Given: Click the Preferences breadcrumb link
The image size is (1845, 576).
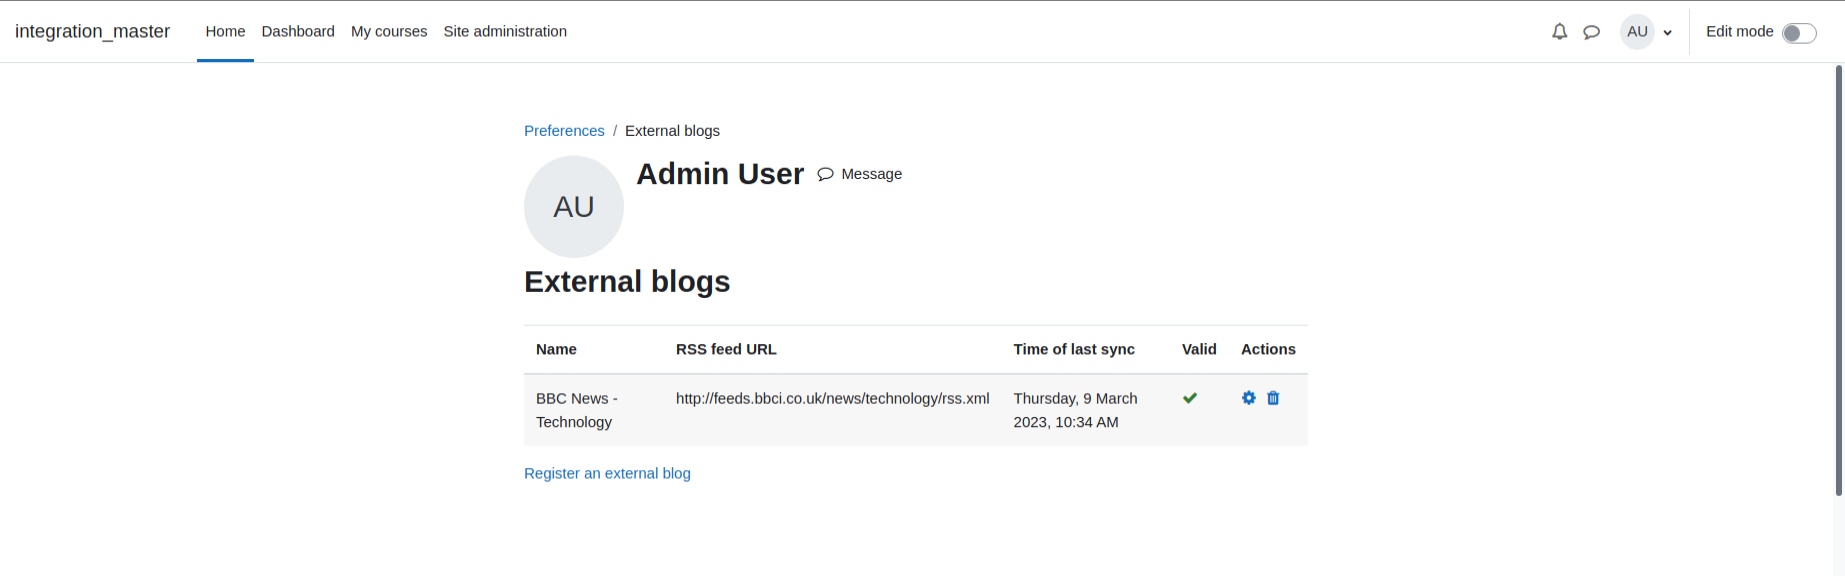Looking at the screenshot, I should pyautogui.click(x=564, y=131).
